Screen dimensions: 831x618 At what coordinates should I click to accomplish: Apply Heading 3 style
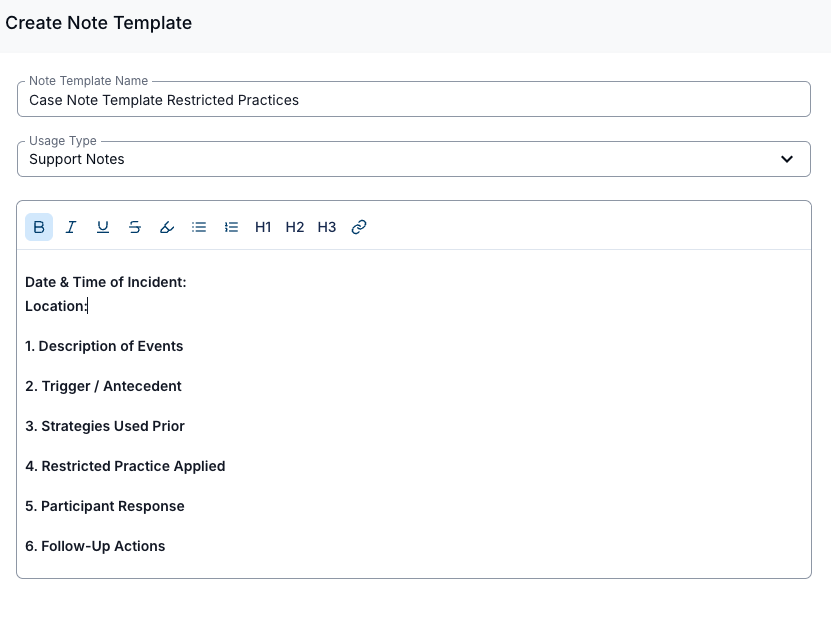click(327, 227)
